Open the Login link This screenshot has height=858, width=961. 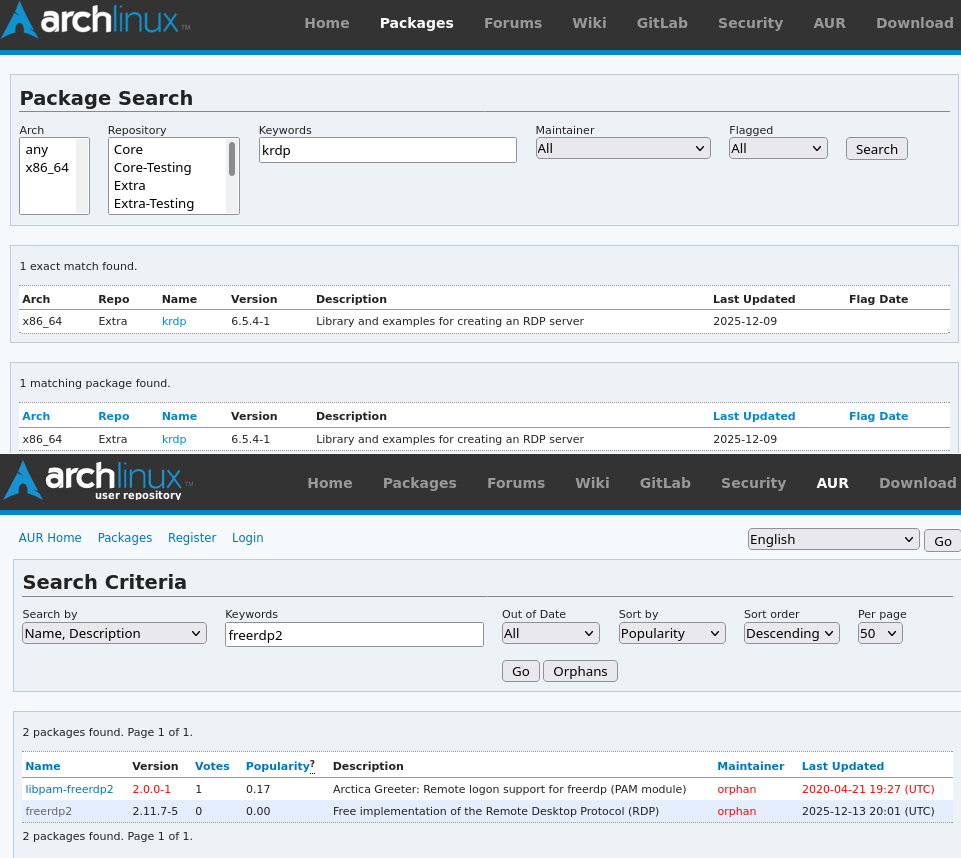click(x=248, y=537)
